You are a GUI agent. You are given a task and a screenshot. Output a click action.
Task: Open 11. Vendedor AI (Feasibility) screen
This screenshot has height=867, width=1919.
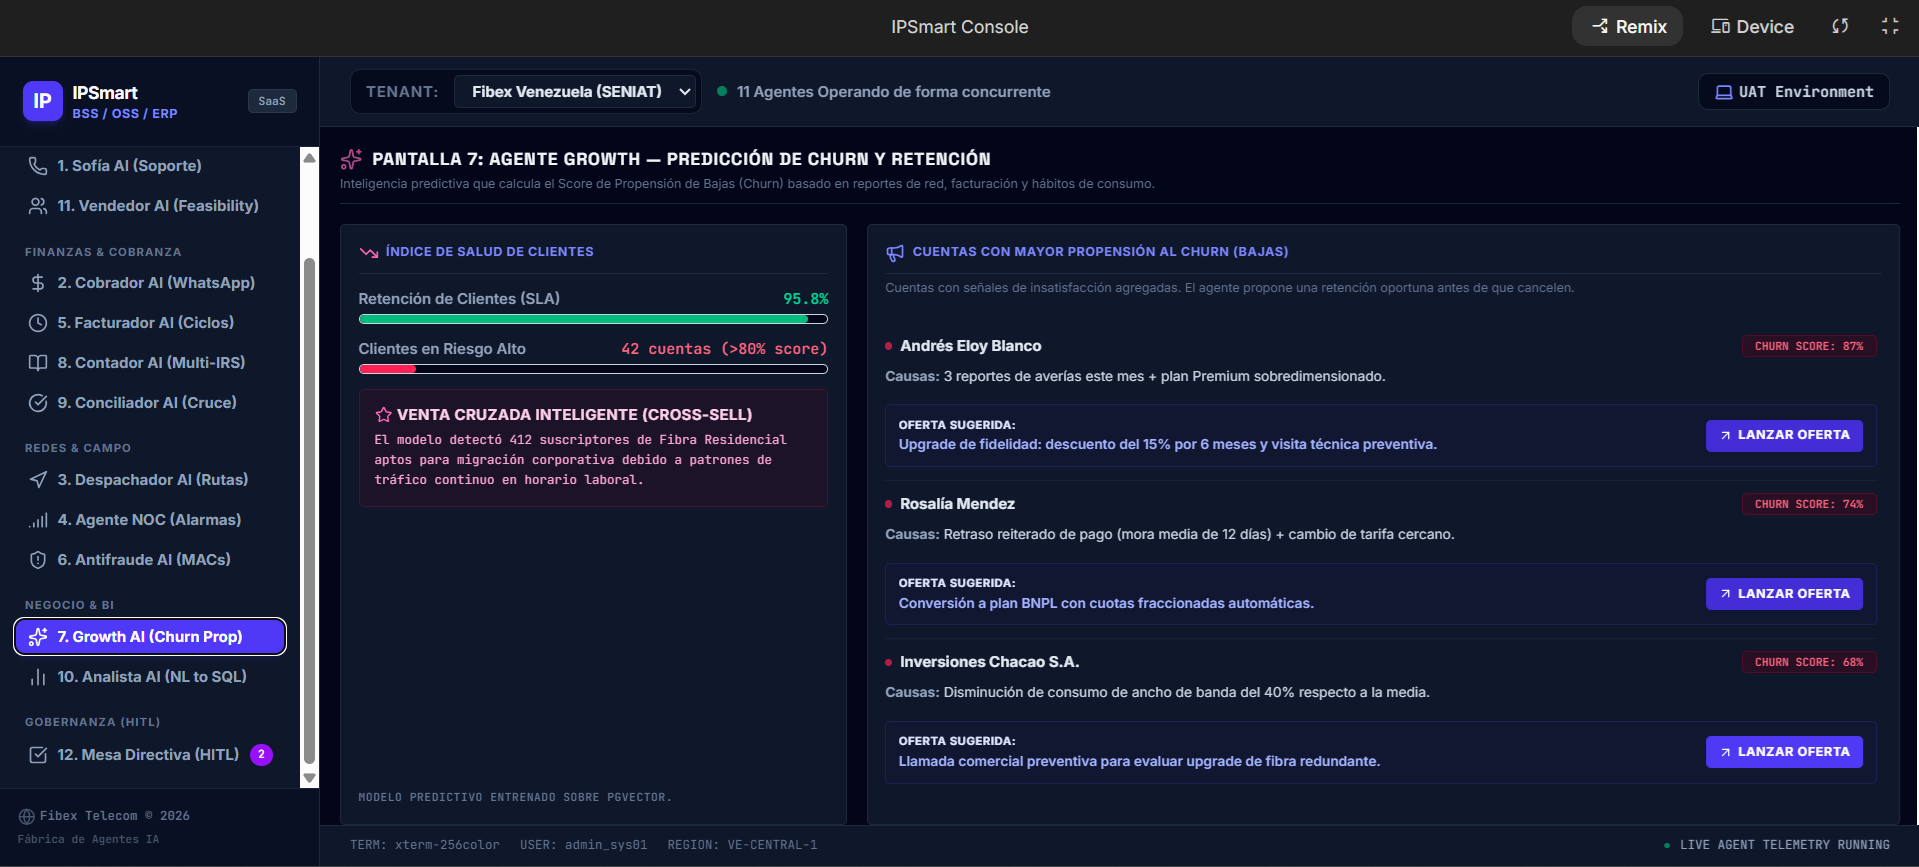point(150,206)
